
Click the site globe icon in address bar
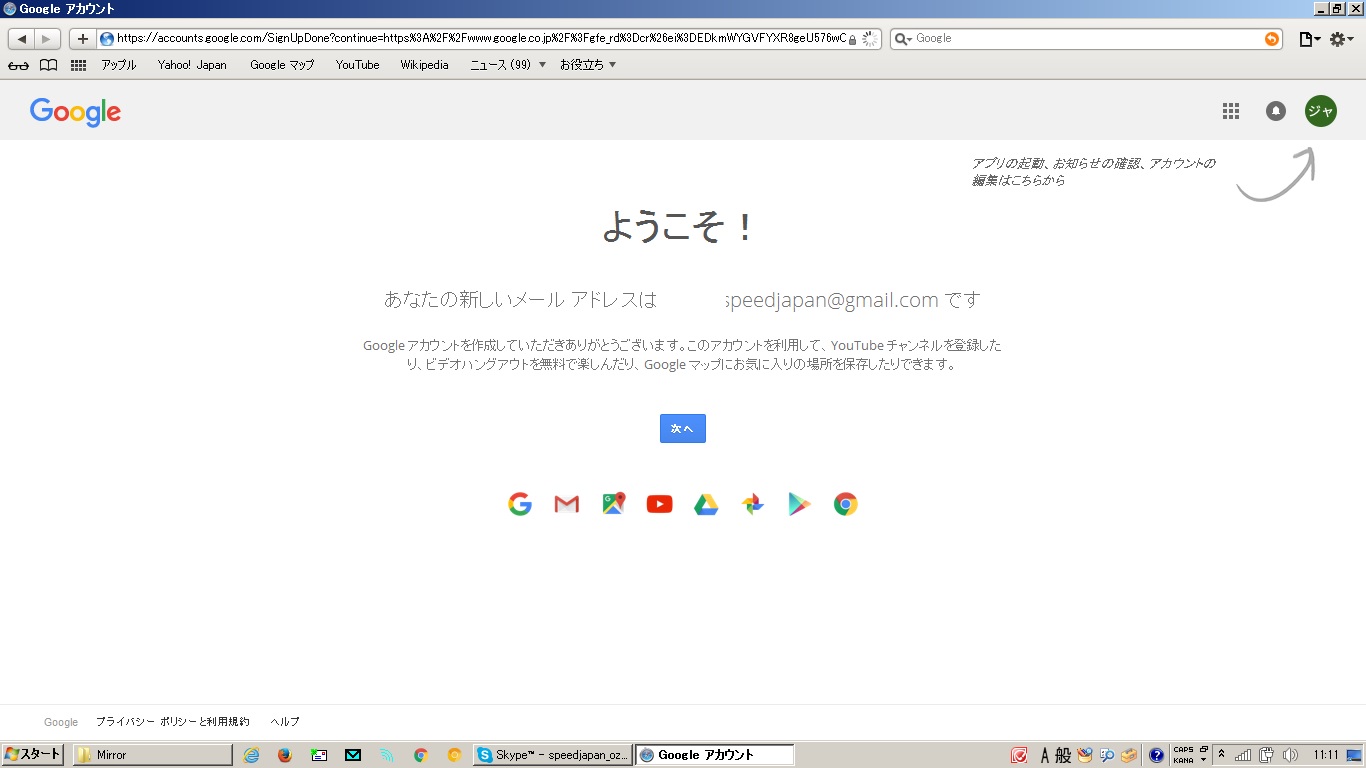point(107,39)
